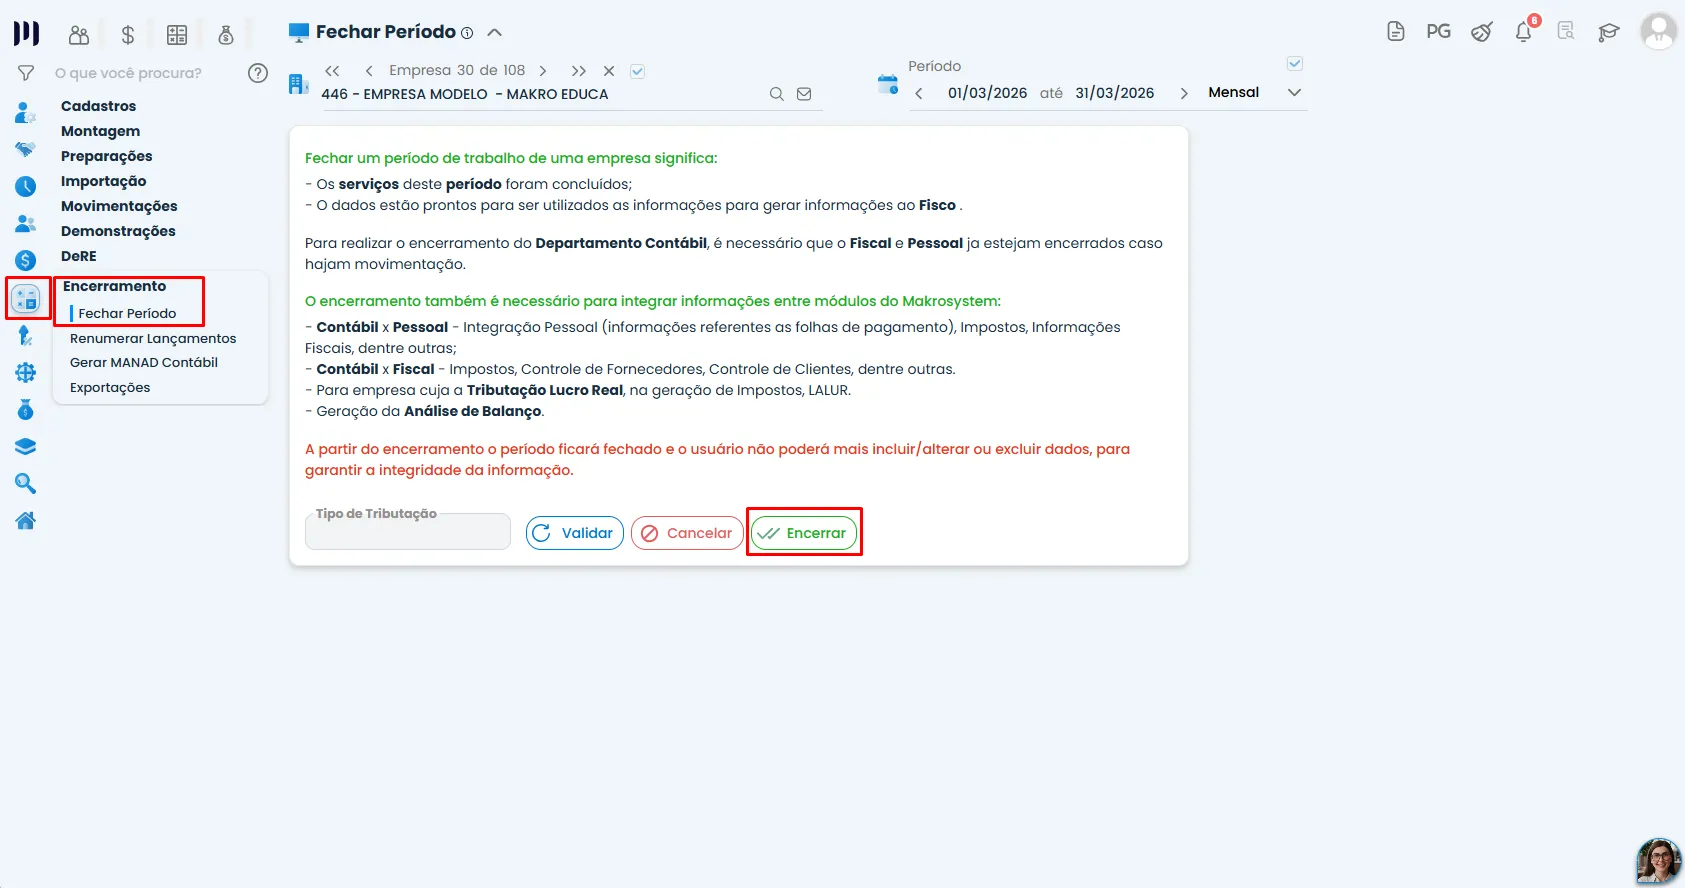Open the notifications bell

pyautogui.click(x=1524, y=31)
